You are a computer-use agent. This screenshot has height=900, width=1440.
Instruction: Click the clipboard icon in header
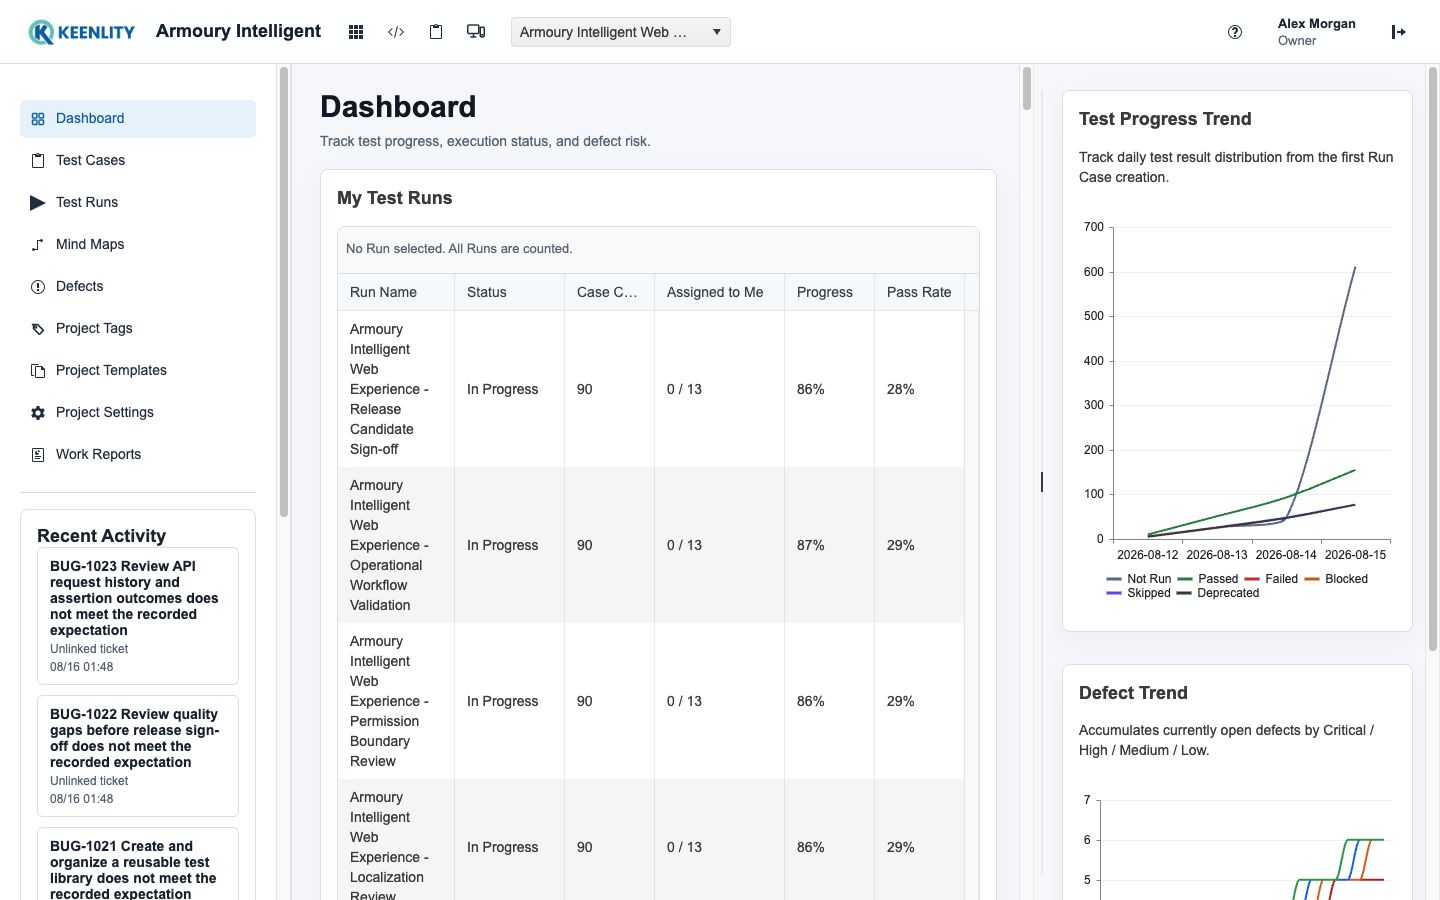tap(436, 32)
